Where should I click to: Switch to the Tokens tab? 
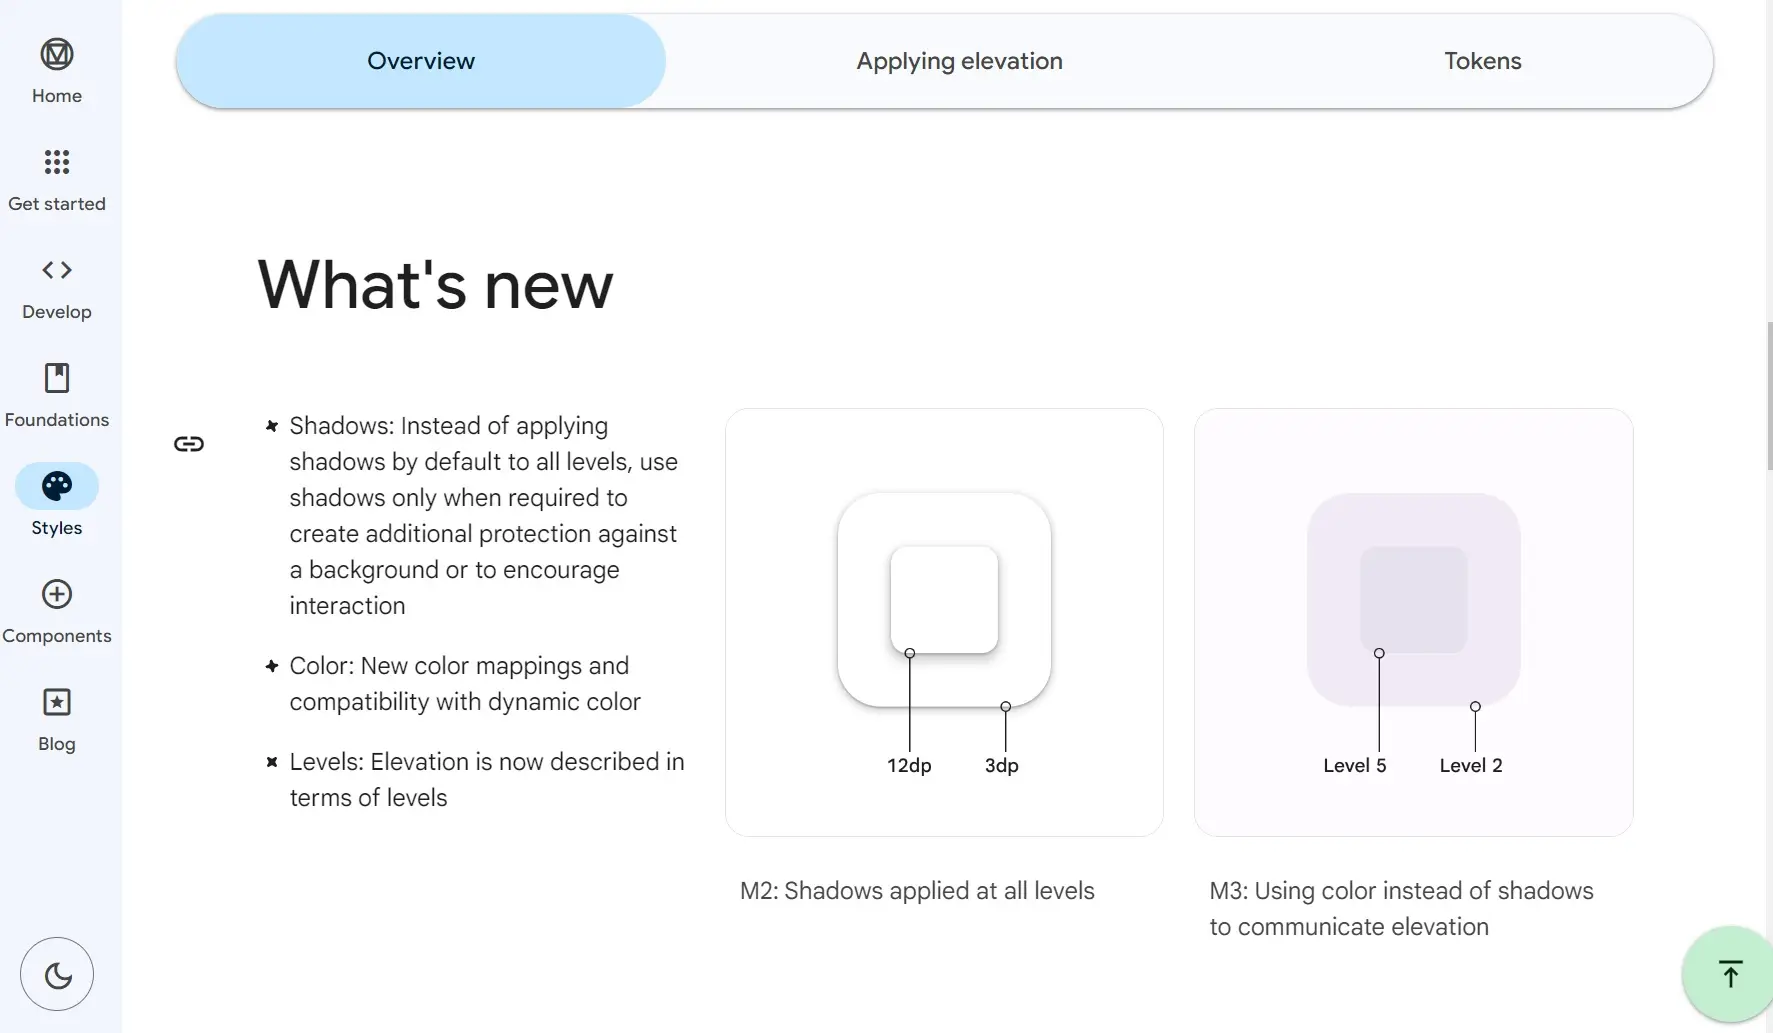(x=1483, y=61)
